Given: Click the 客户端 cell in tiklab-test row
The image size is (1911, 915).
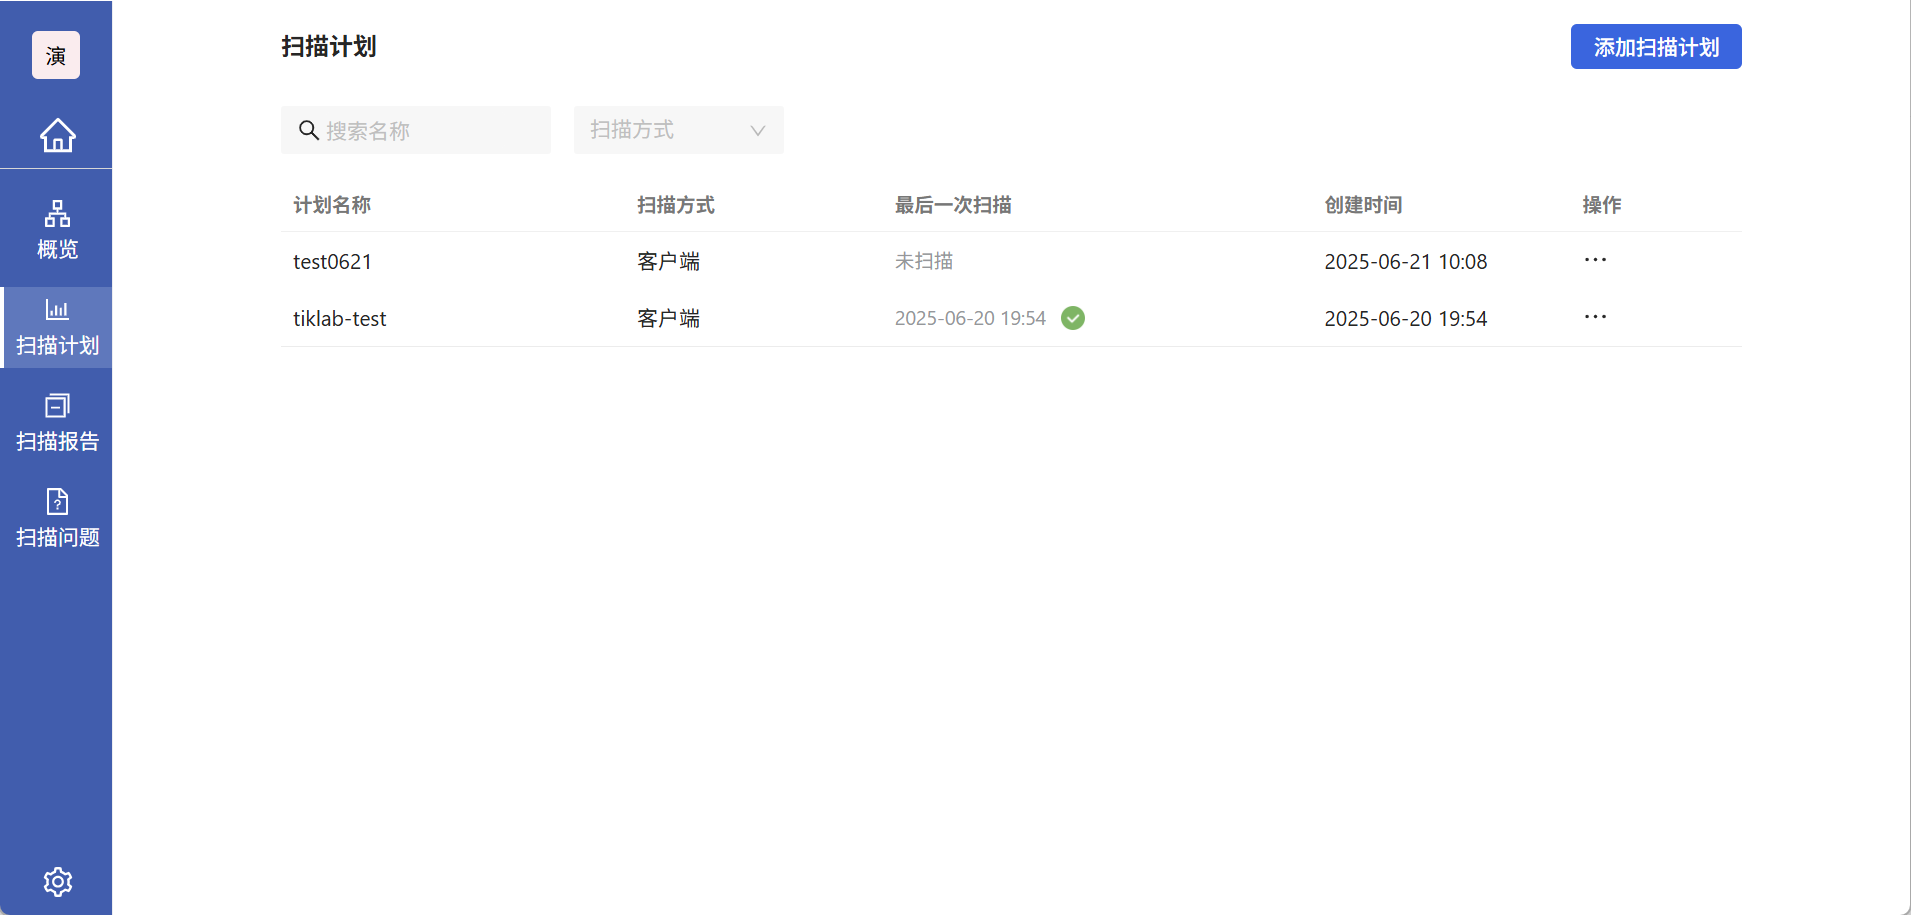Looking at the screenshot, I should click(x=668, y=319).
